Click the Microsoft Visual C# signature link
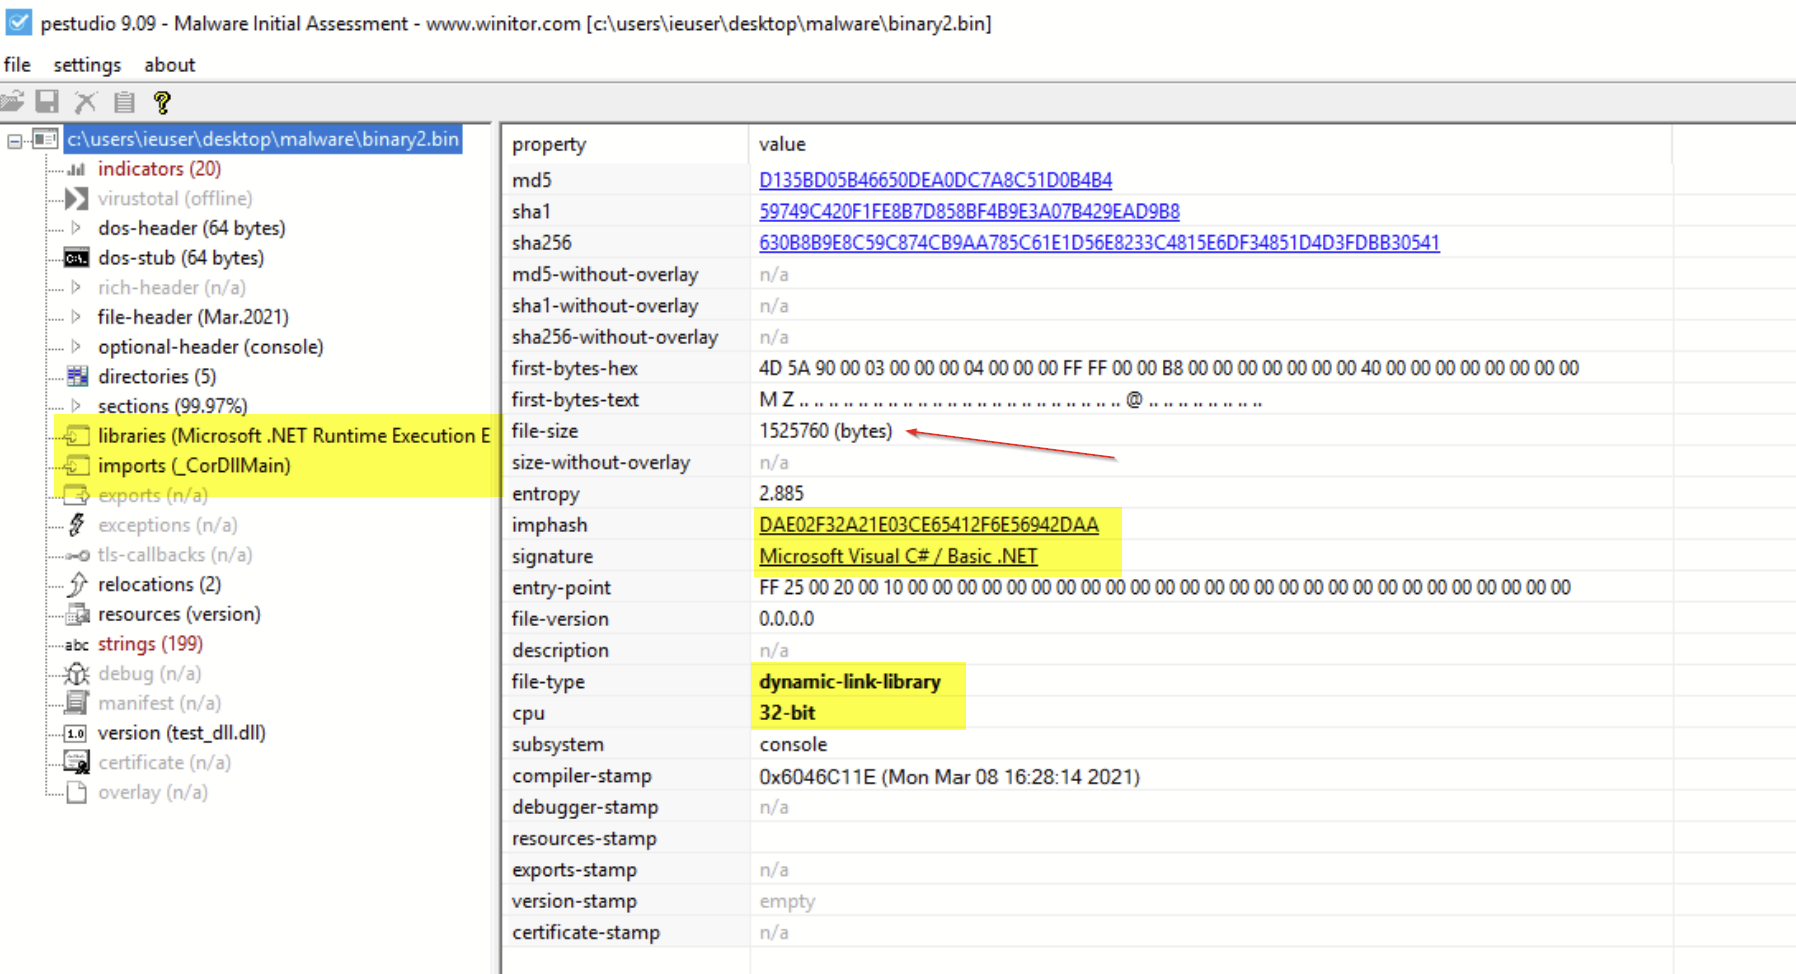The height and width of the screenshot is (974, 1796). coord(898,556)
